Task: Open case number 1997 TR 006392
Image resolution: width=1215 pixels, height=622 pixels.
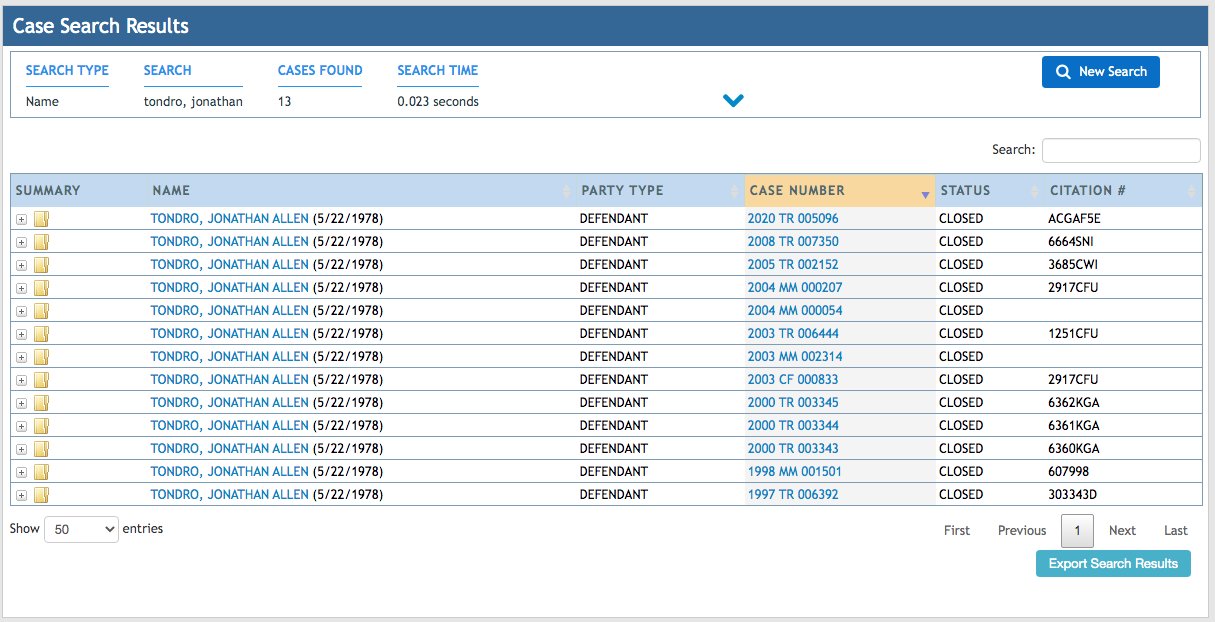Action: [793, 494]
